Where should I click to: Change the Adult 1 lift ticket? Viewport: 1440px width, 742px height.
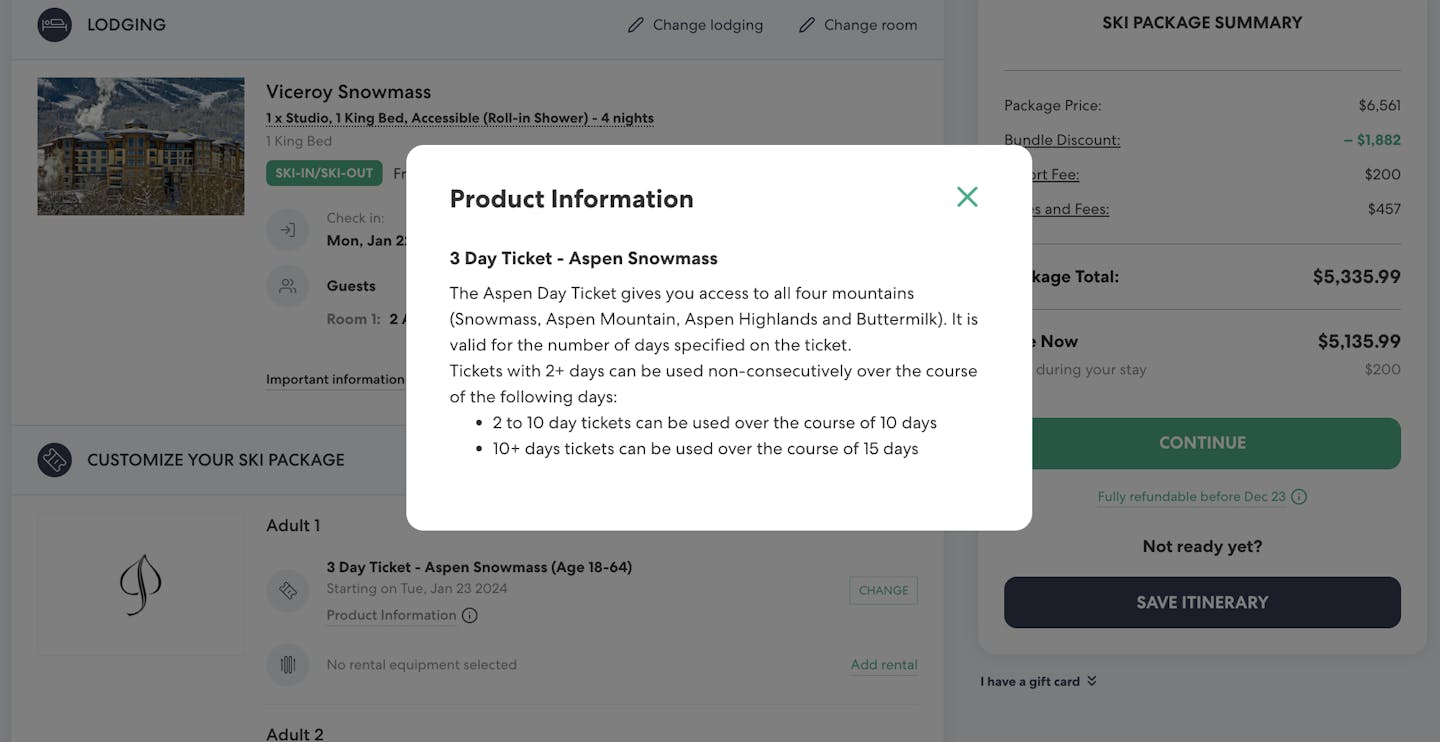pos(883,590)
